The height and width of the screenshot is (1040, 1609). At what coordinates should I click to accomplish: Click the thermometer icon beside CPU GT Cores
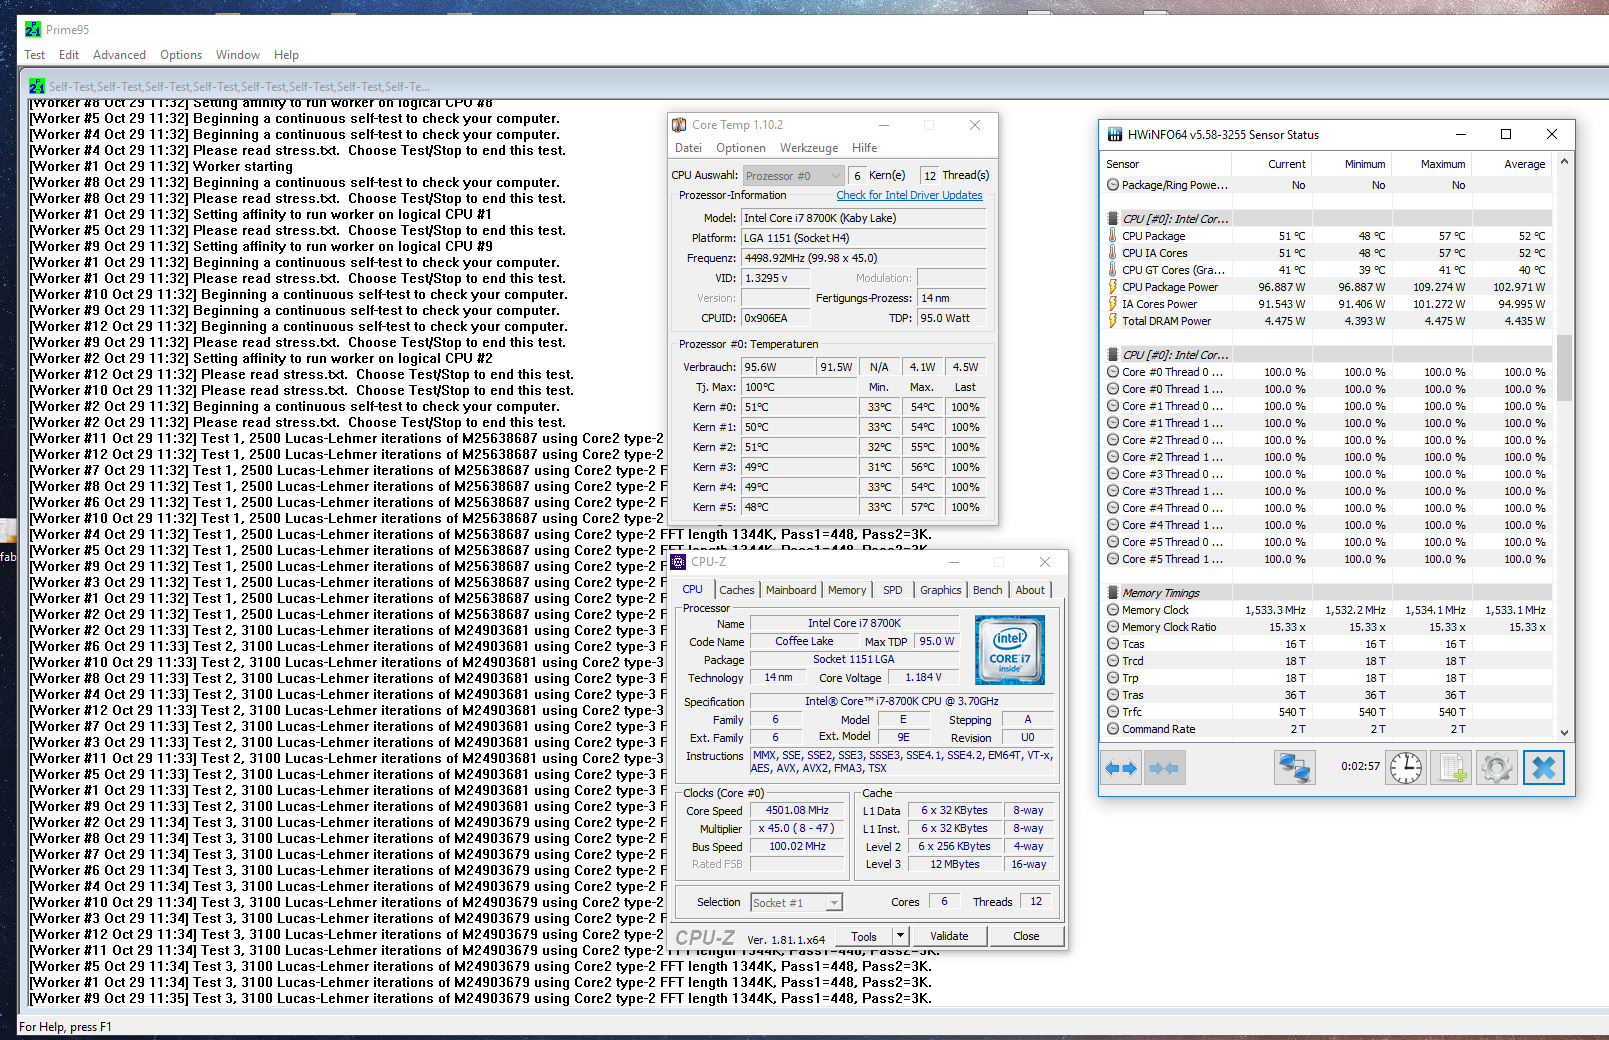(x=1112, y=270)
